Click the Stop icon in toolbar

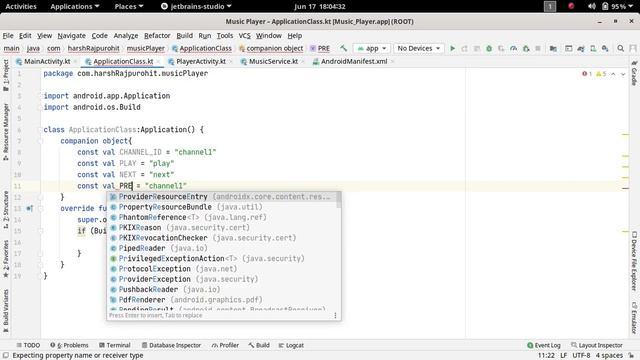(x=538, y=48)
